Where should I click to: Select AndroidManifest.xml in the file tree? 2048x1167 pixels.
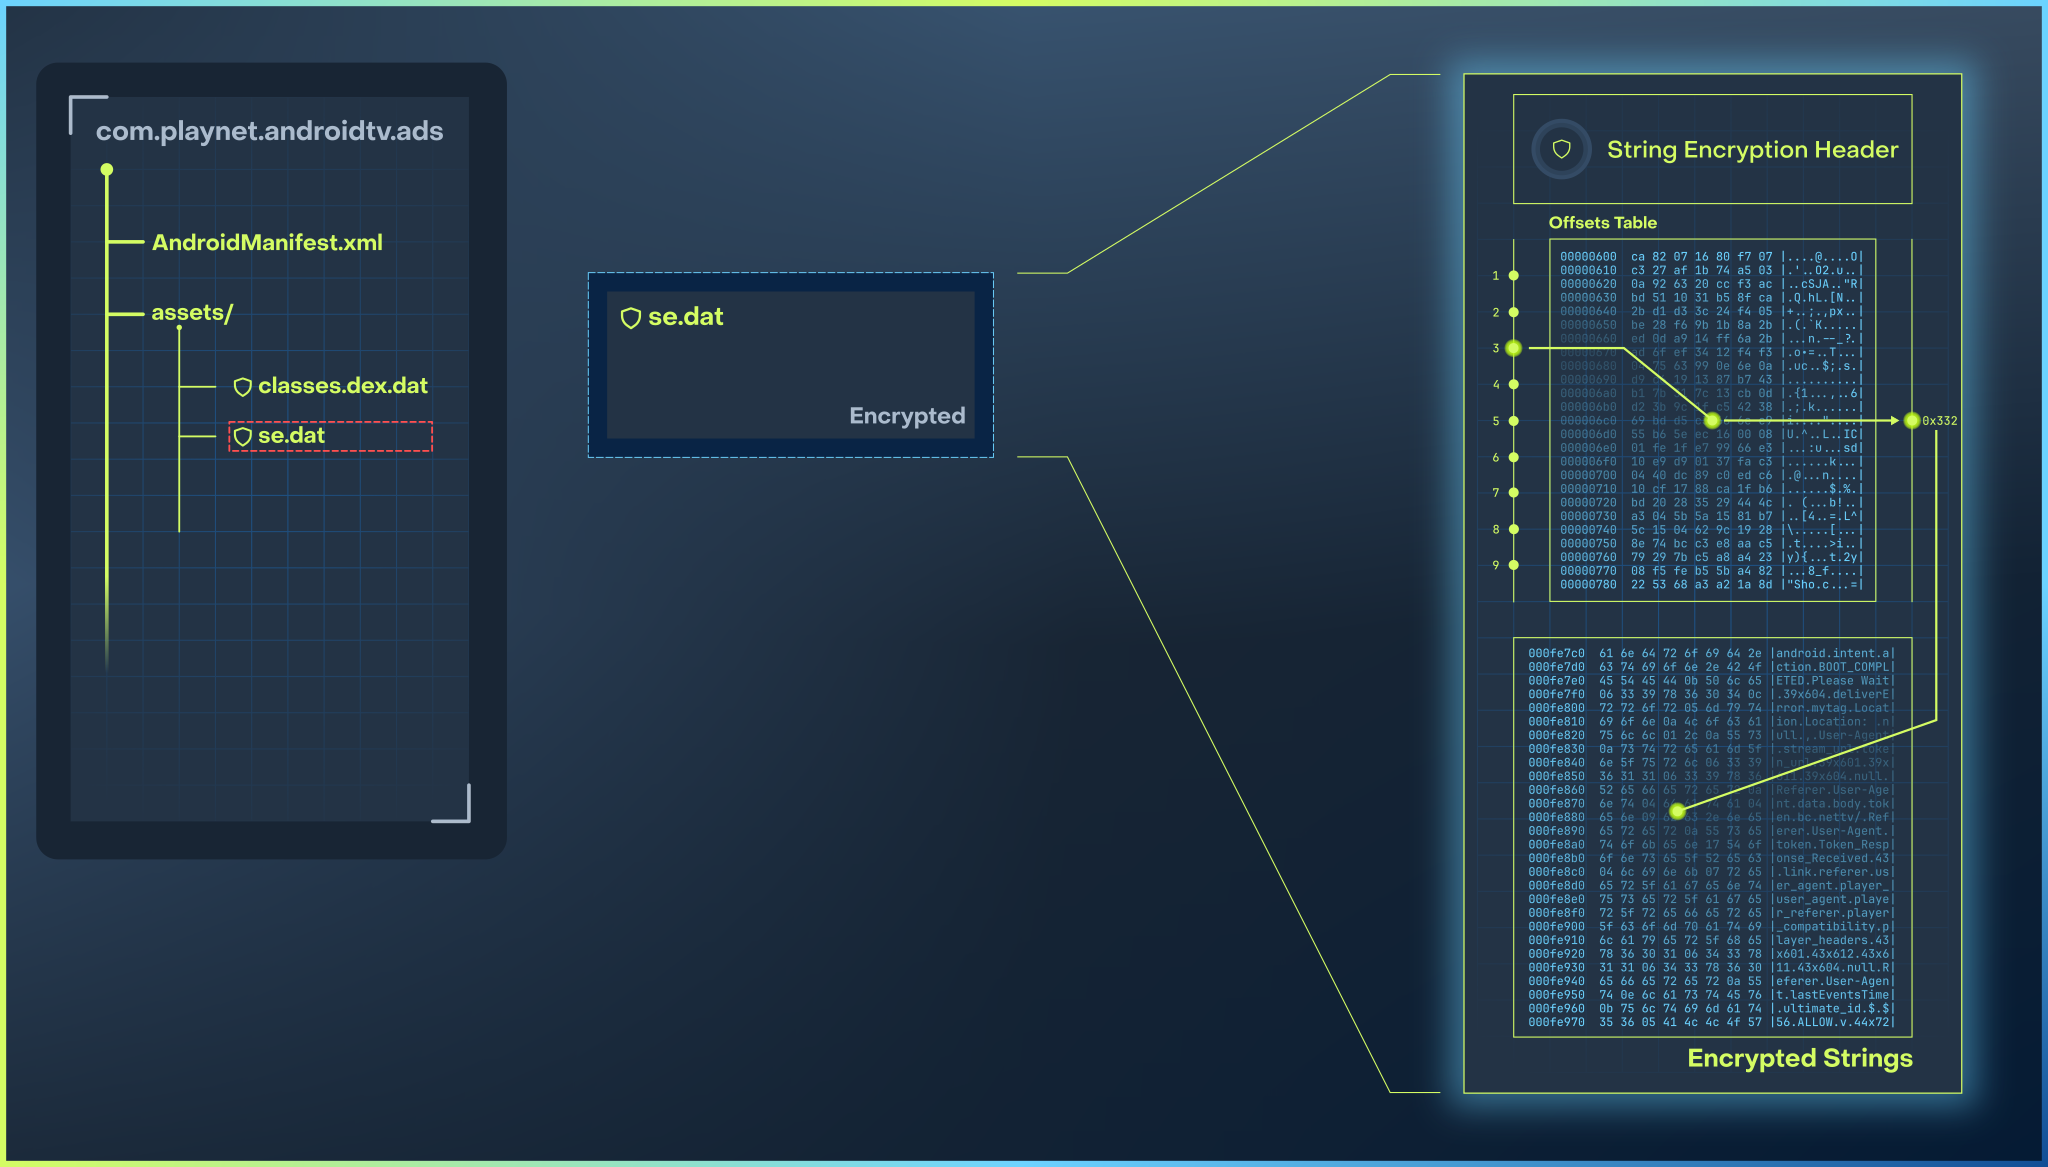267,242
